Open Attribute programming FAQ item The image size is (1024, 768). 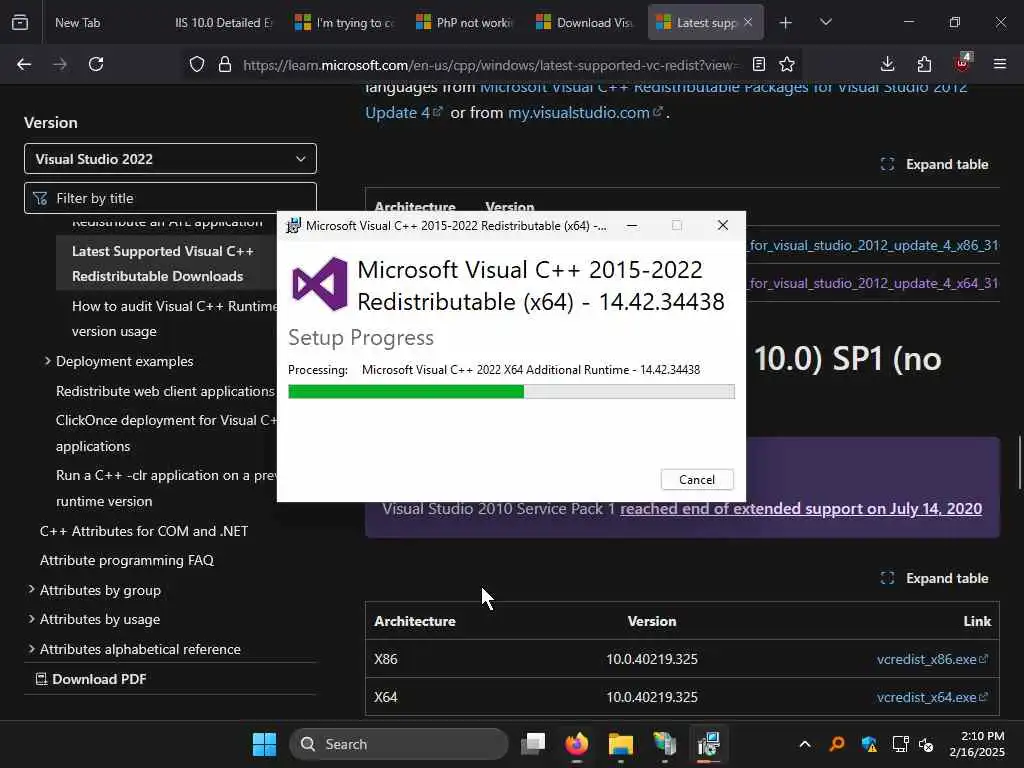127,560
